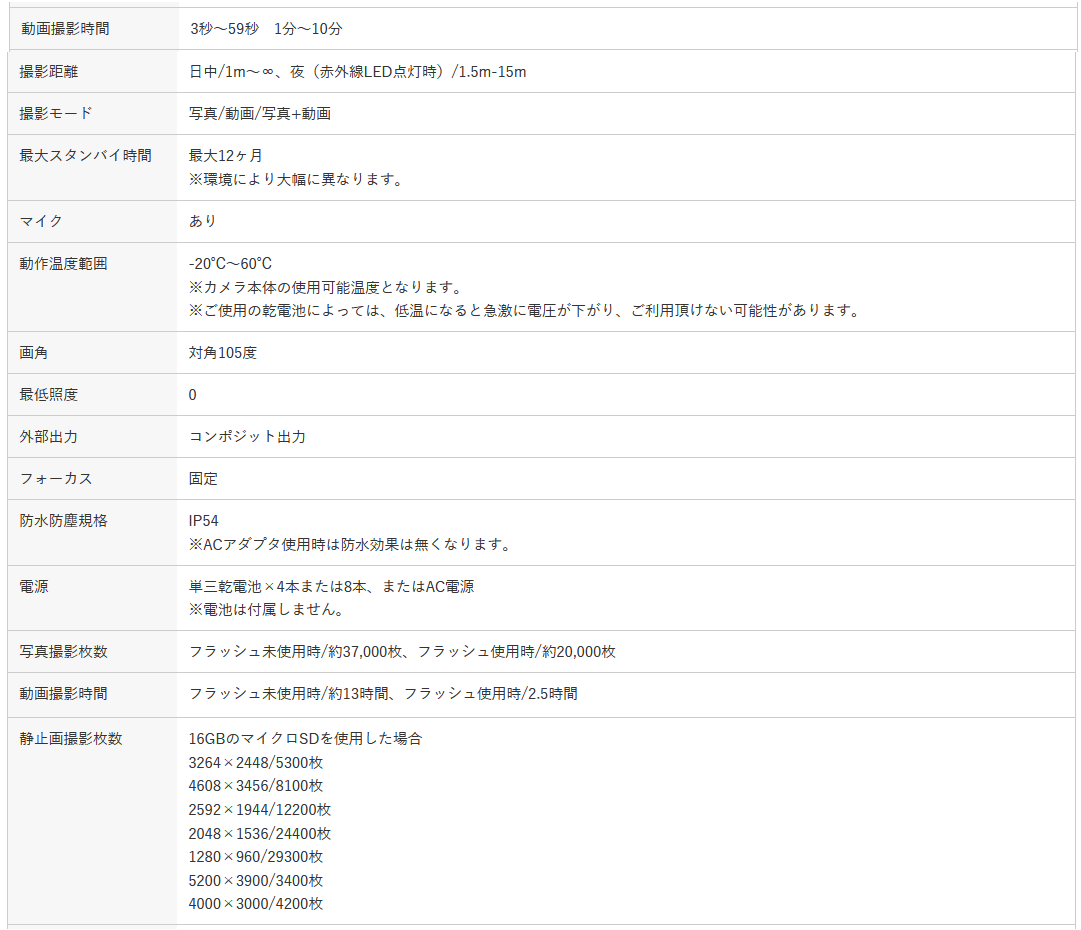Click the コンポジット出力 value text
The height and width of the screenshot is (930, 1081).
coord(247,437)
